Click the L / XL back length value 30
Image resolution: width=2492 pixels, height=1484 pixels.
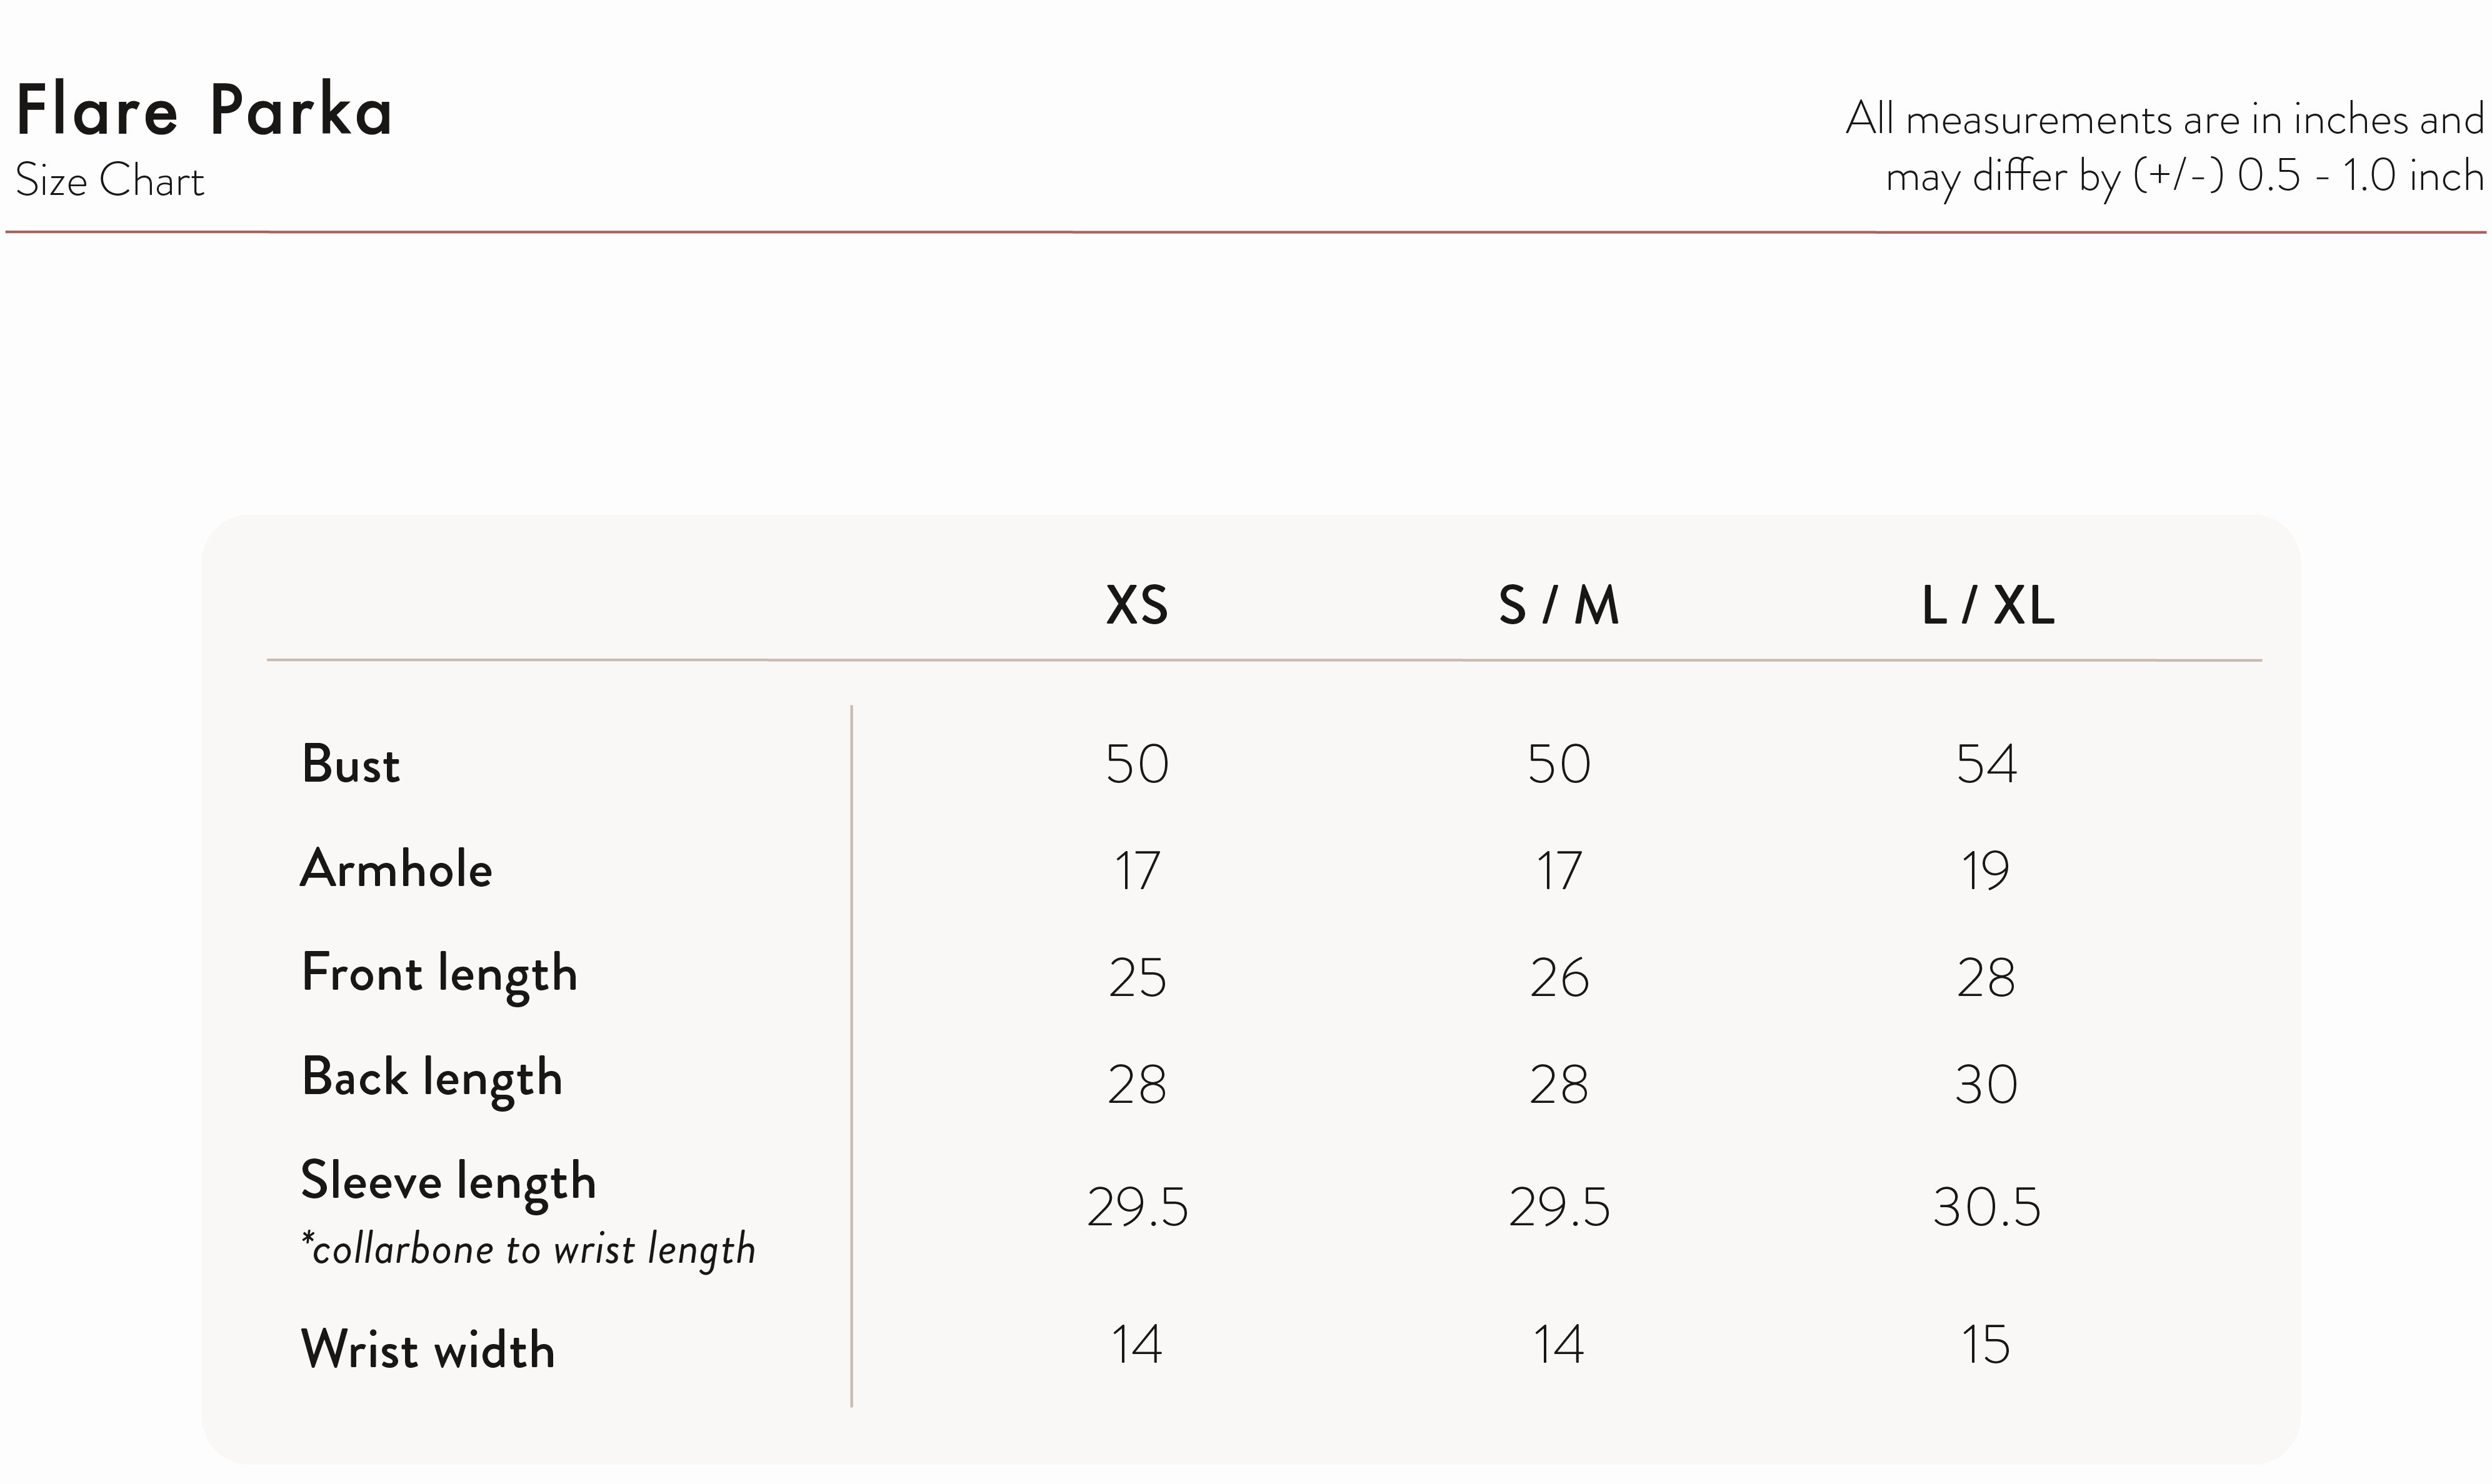pyautogui.click(x=1987, y=1084)
